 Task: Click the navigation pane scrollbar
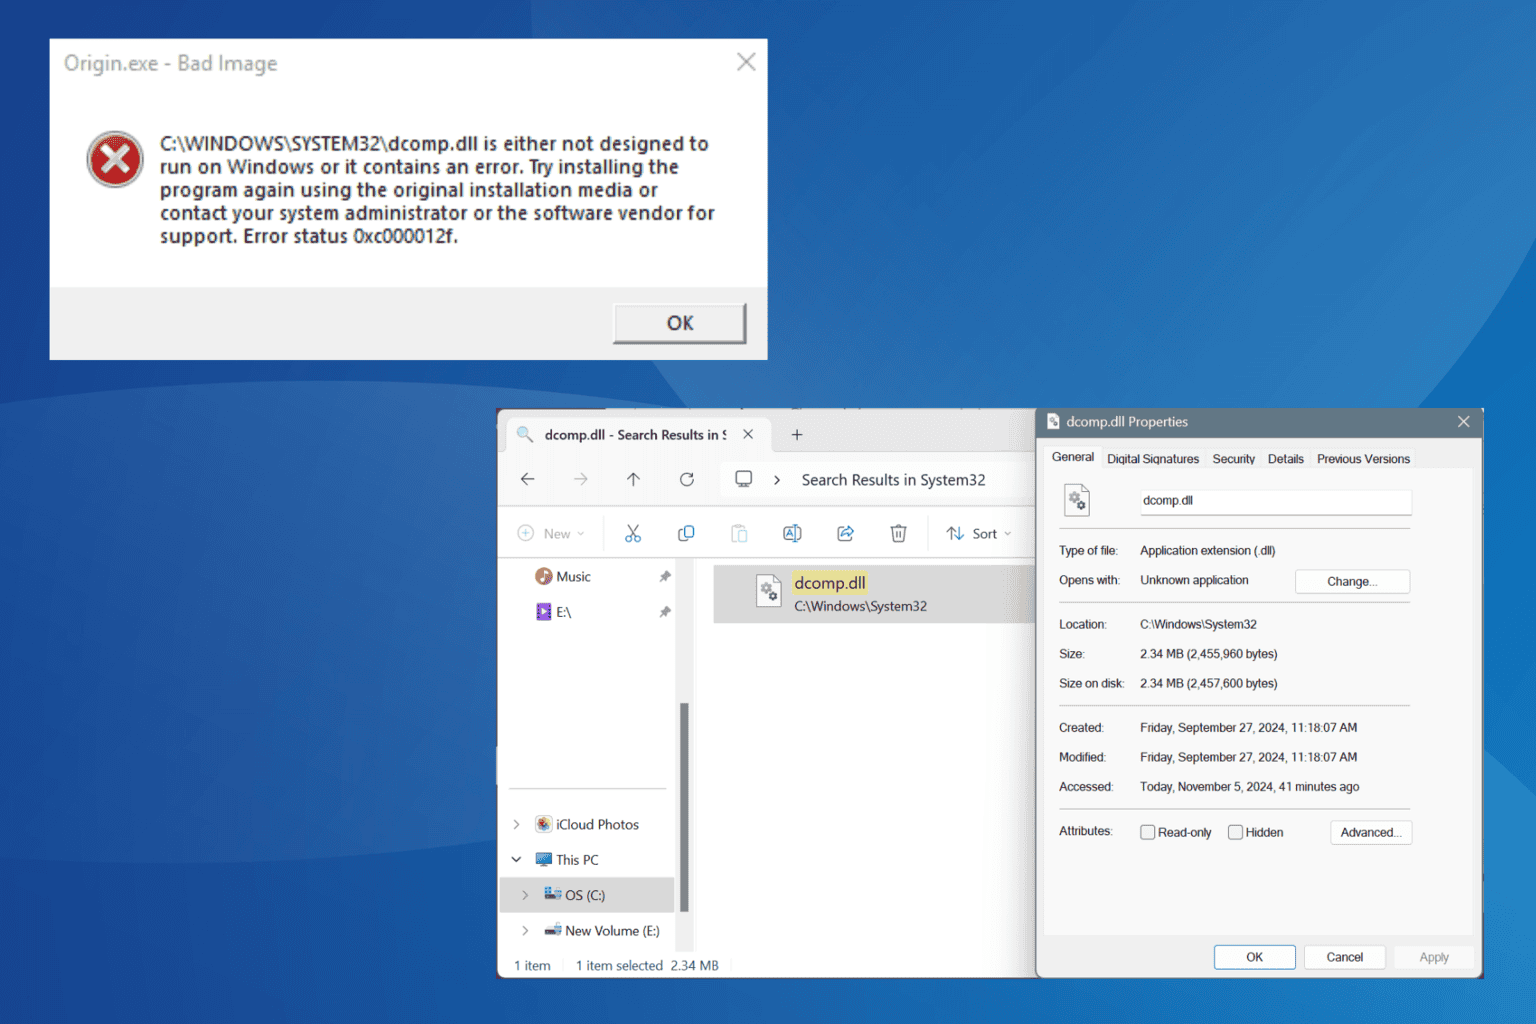[x=684, y=807]
